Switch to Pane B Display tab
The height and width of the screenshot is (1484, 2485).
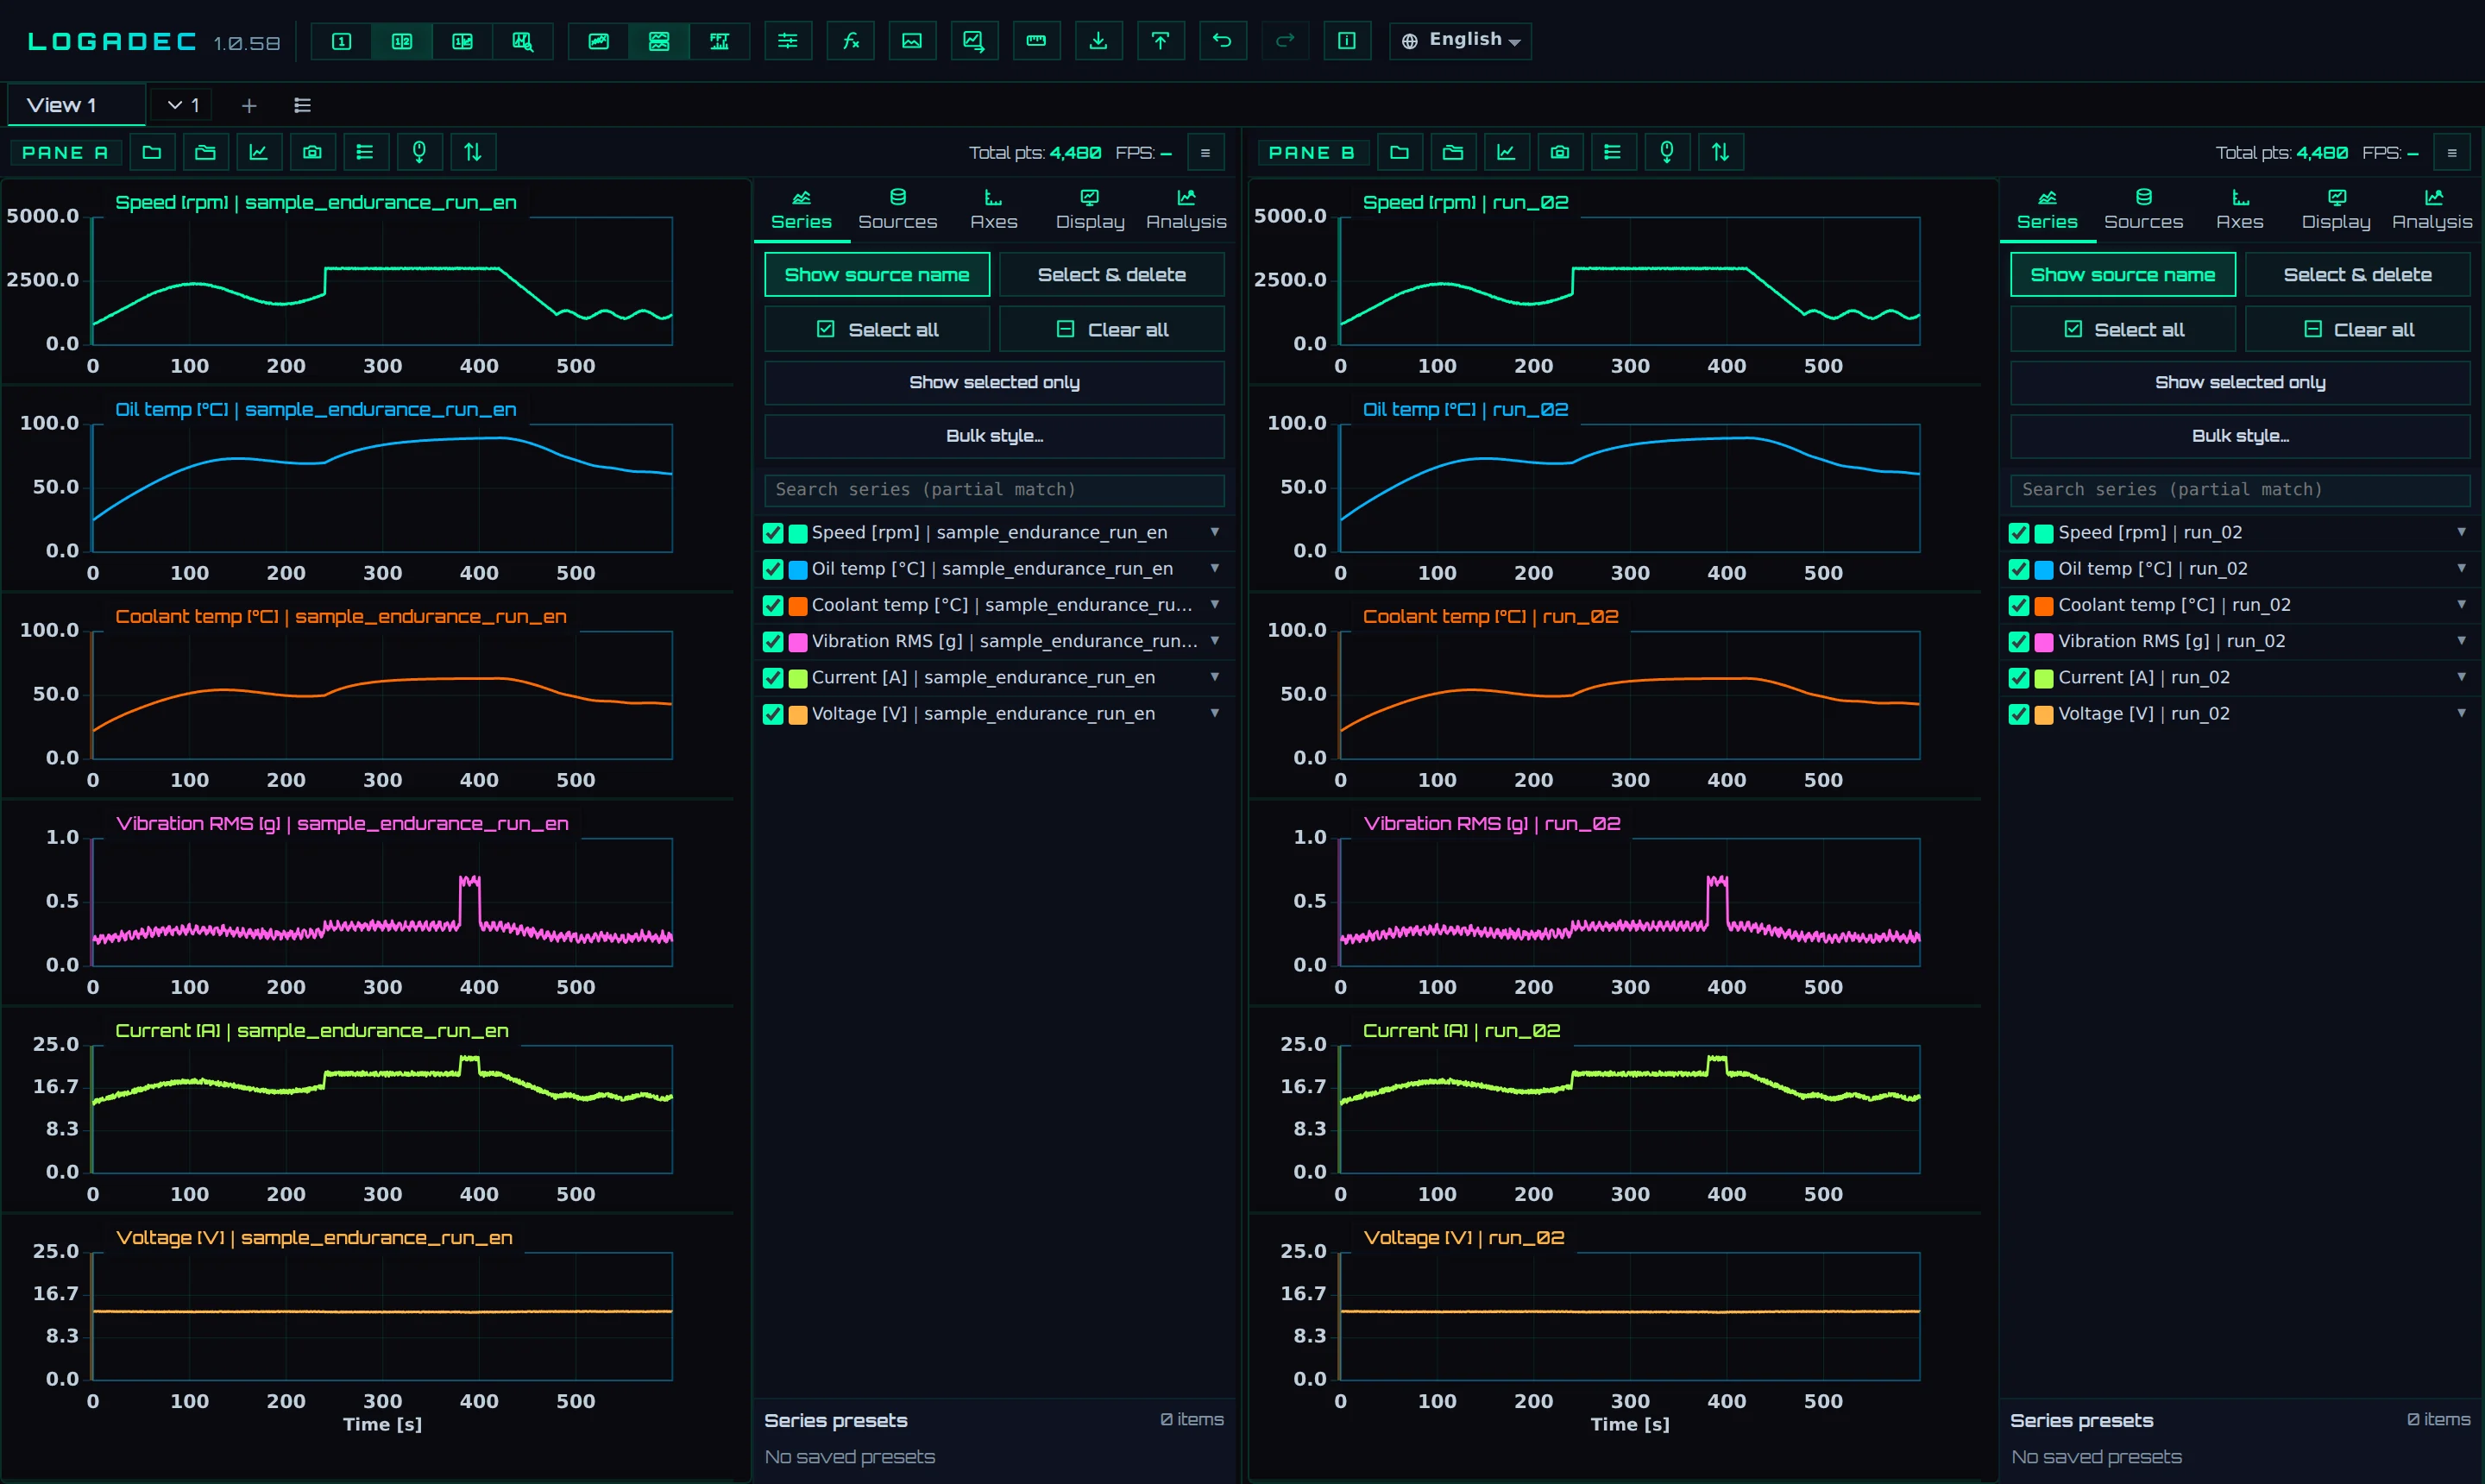(x=2336, y=210)
